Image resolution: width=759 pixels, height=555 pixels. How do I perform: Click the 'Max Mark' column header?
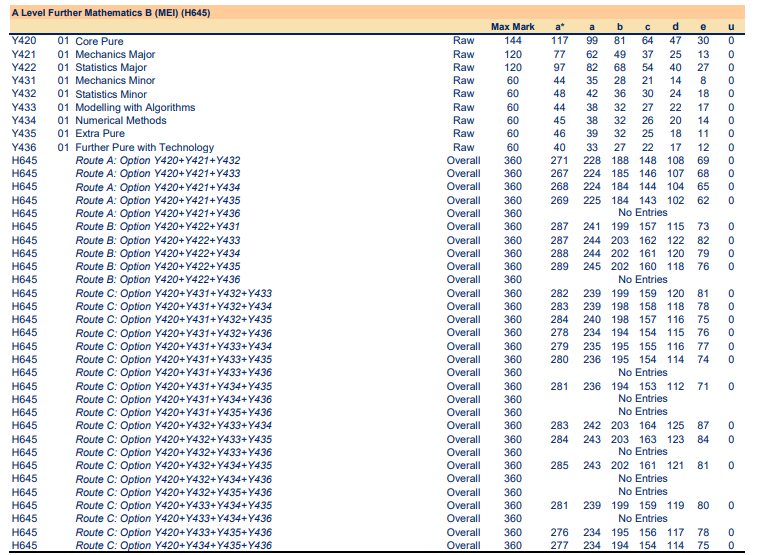(513, 27)
